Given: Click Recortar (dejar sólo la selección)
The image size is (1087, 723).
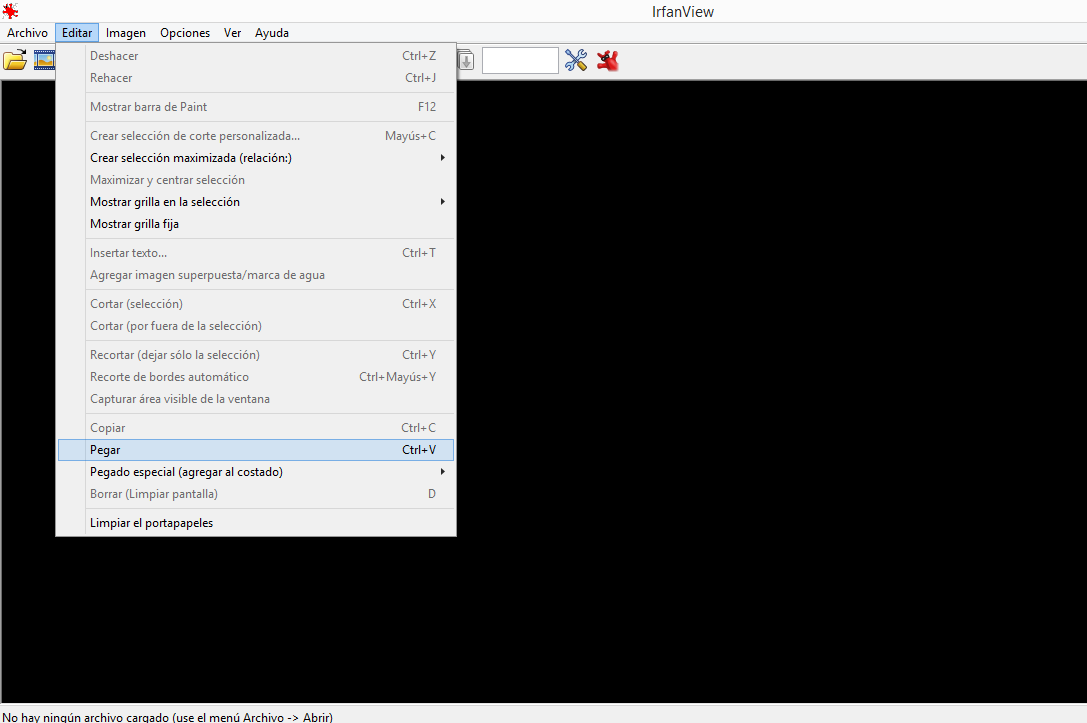Looking at the screenshot, I should tap(256, 355).
